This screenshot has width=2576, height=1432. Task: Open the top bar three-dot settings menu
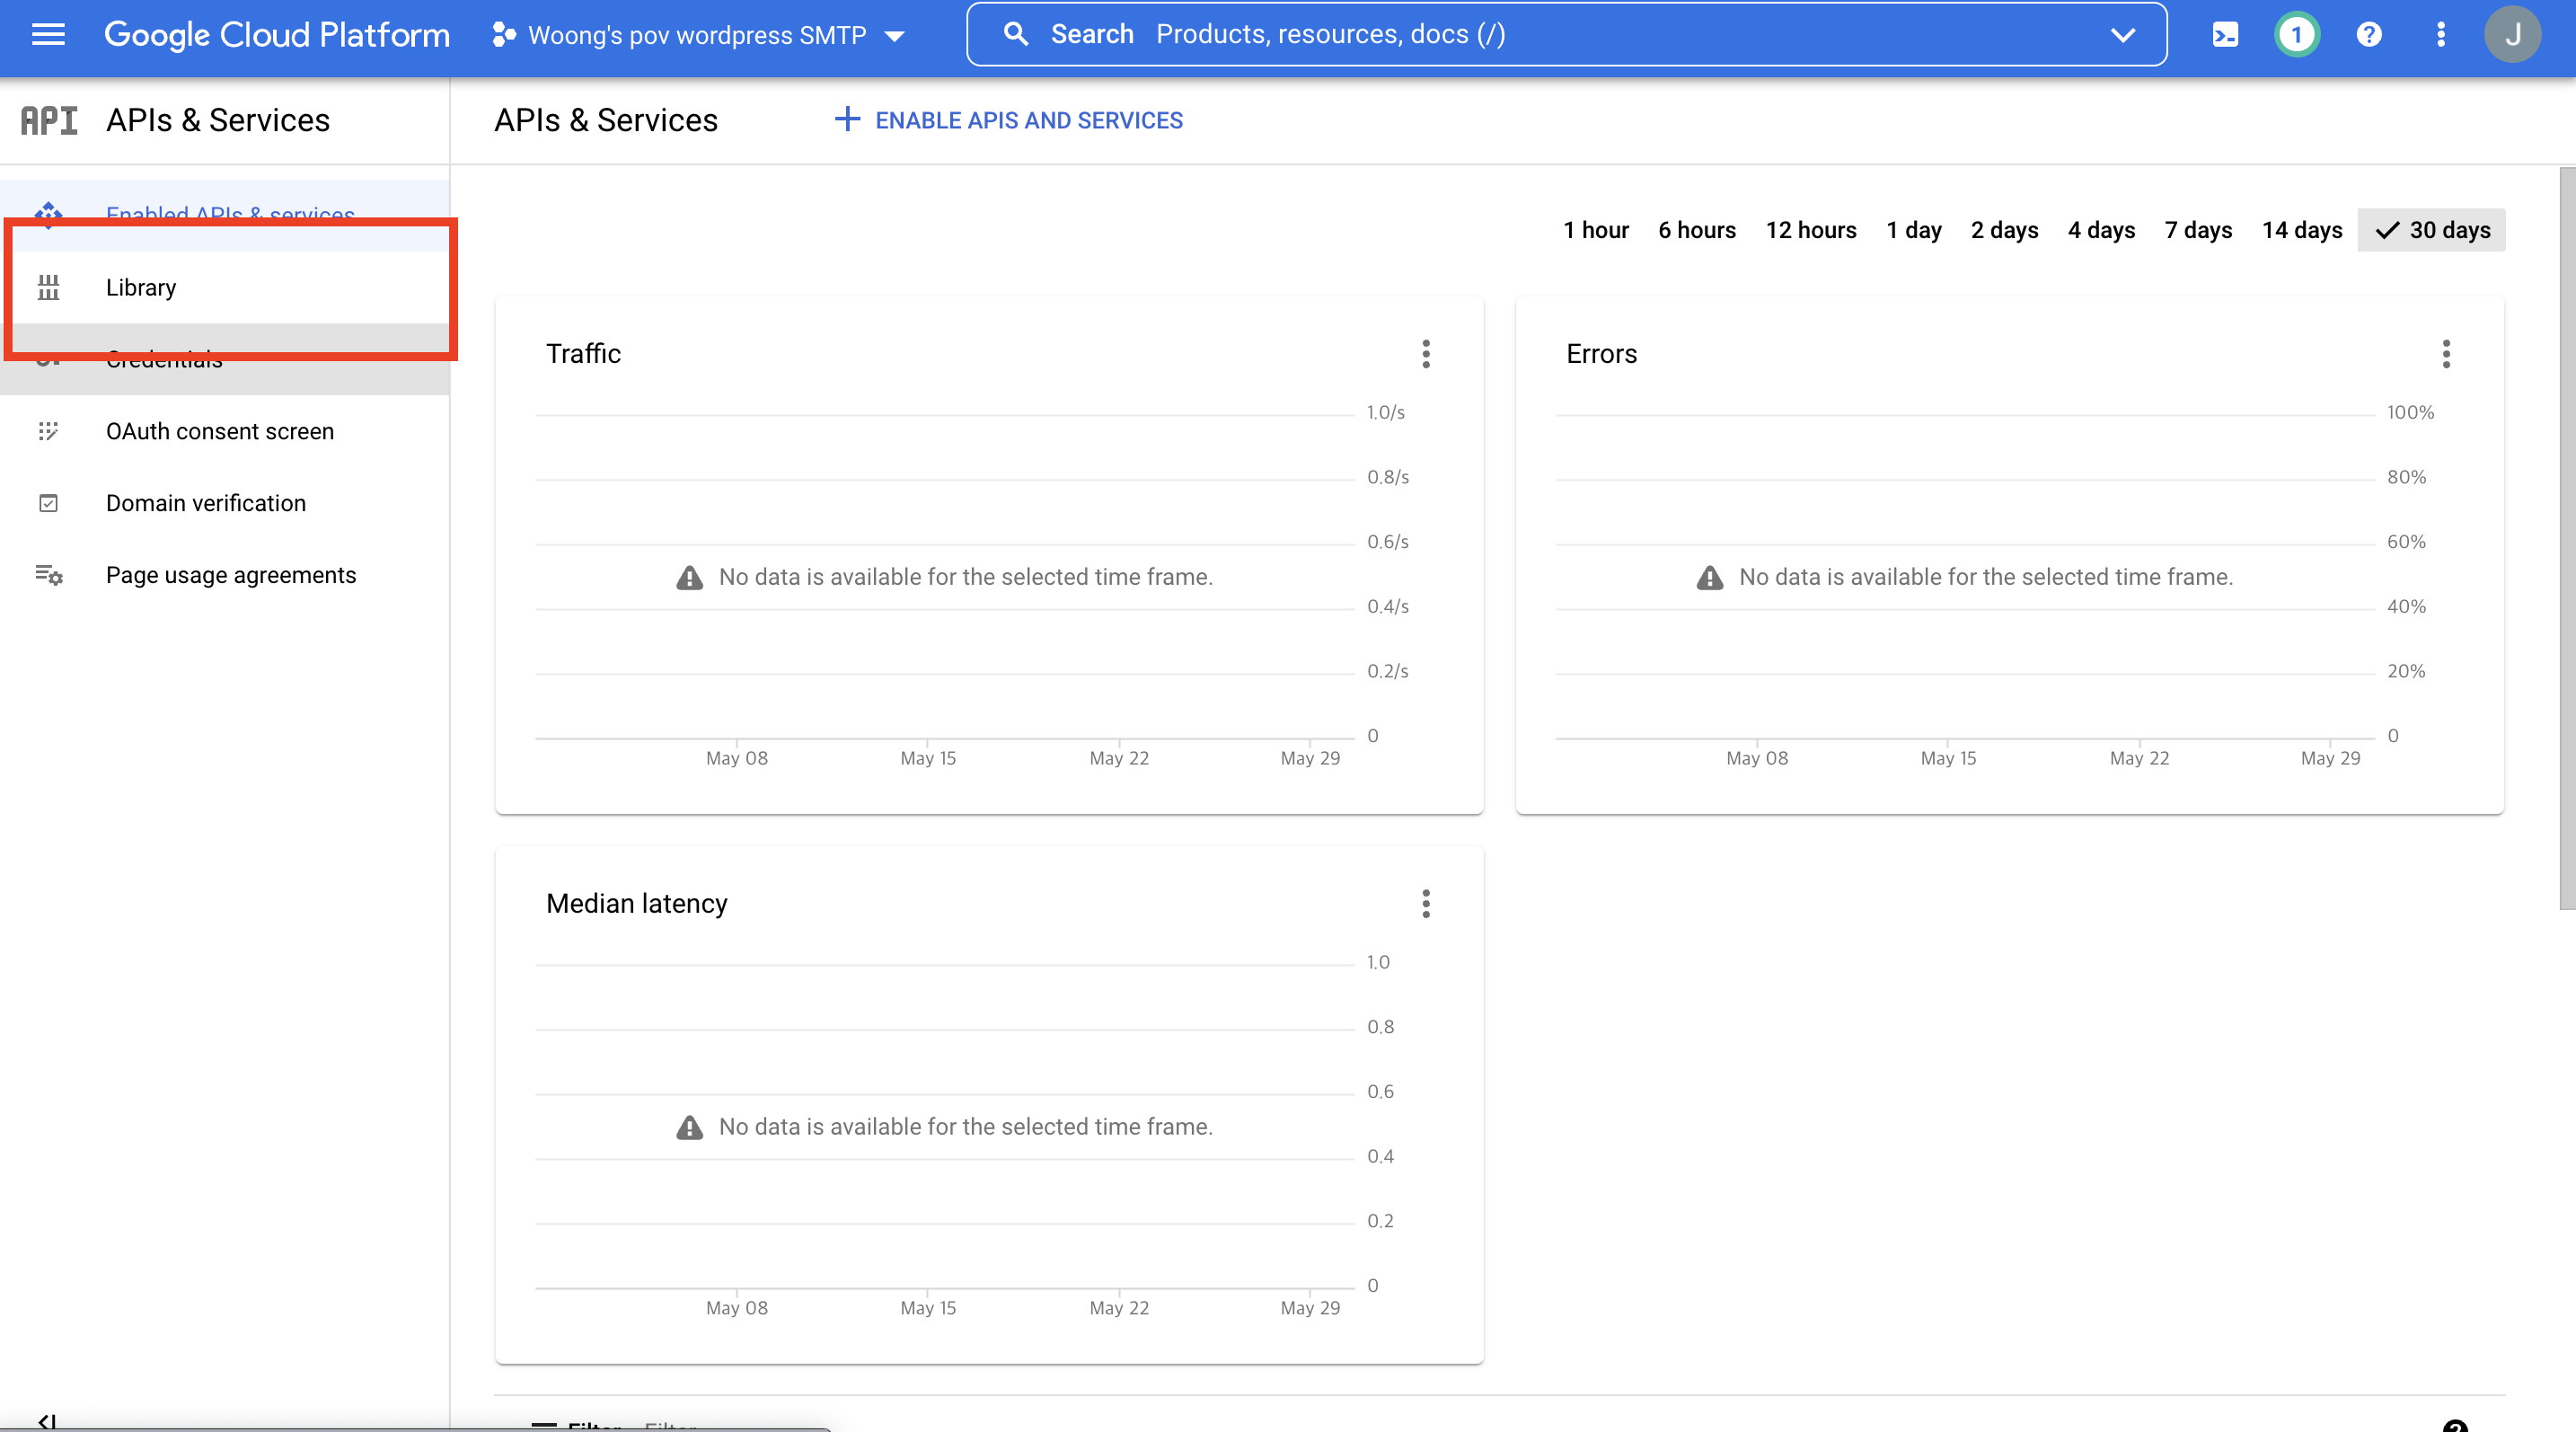click(2440, 35)
